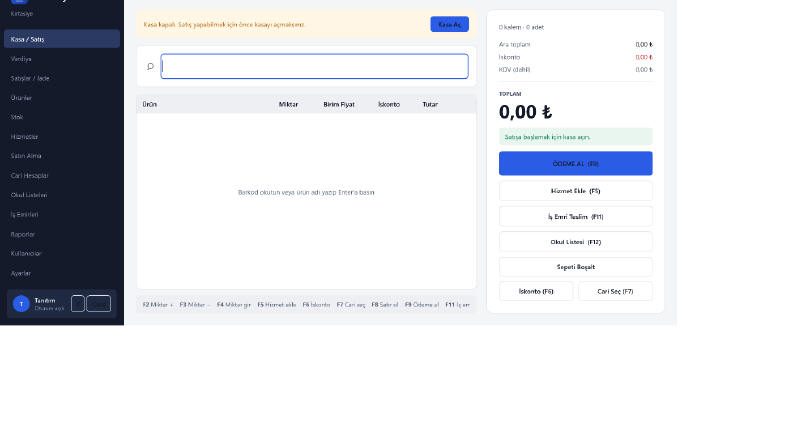Open Okul Listesi (F12) button
This screenshot has width=793, height=446.
click(x=576, y=242)
